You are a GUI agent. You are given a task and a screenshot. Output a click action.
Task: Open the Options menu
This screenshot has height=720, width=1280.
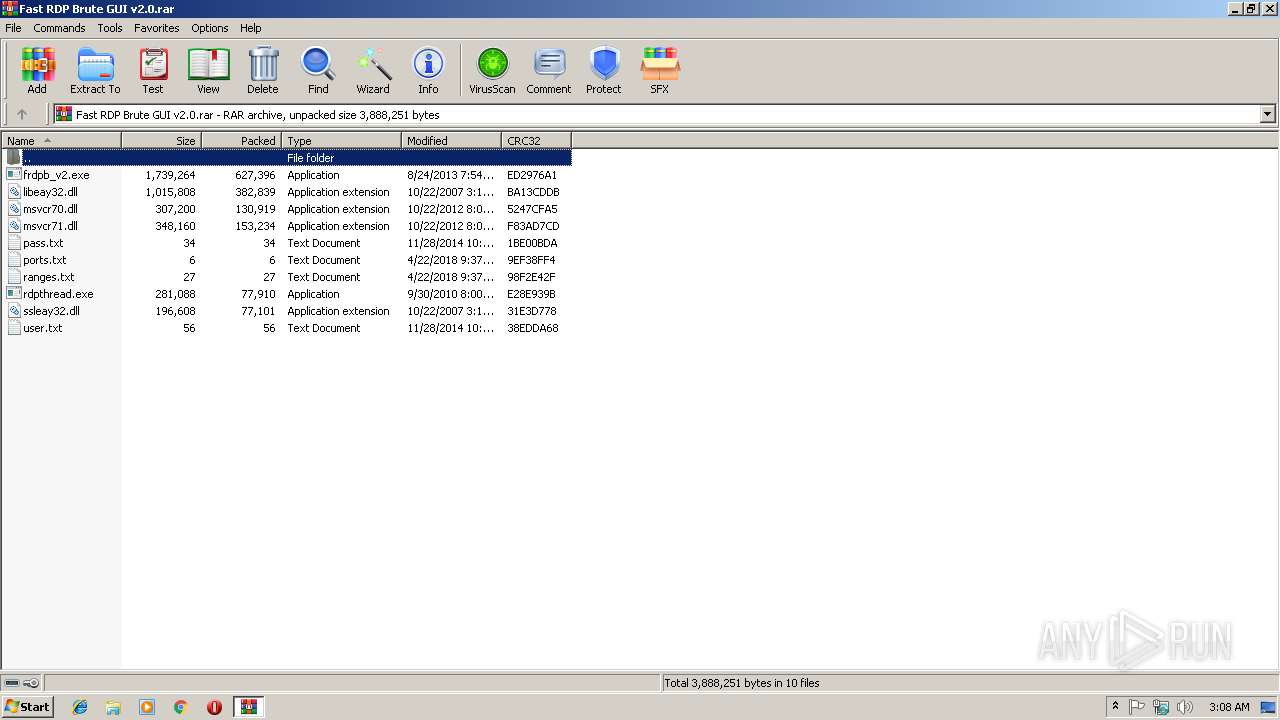[210, 28]
